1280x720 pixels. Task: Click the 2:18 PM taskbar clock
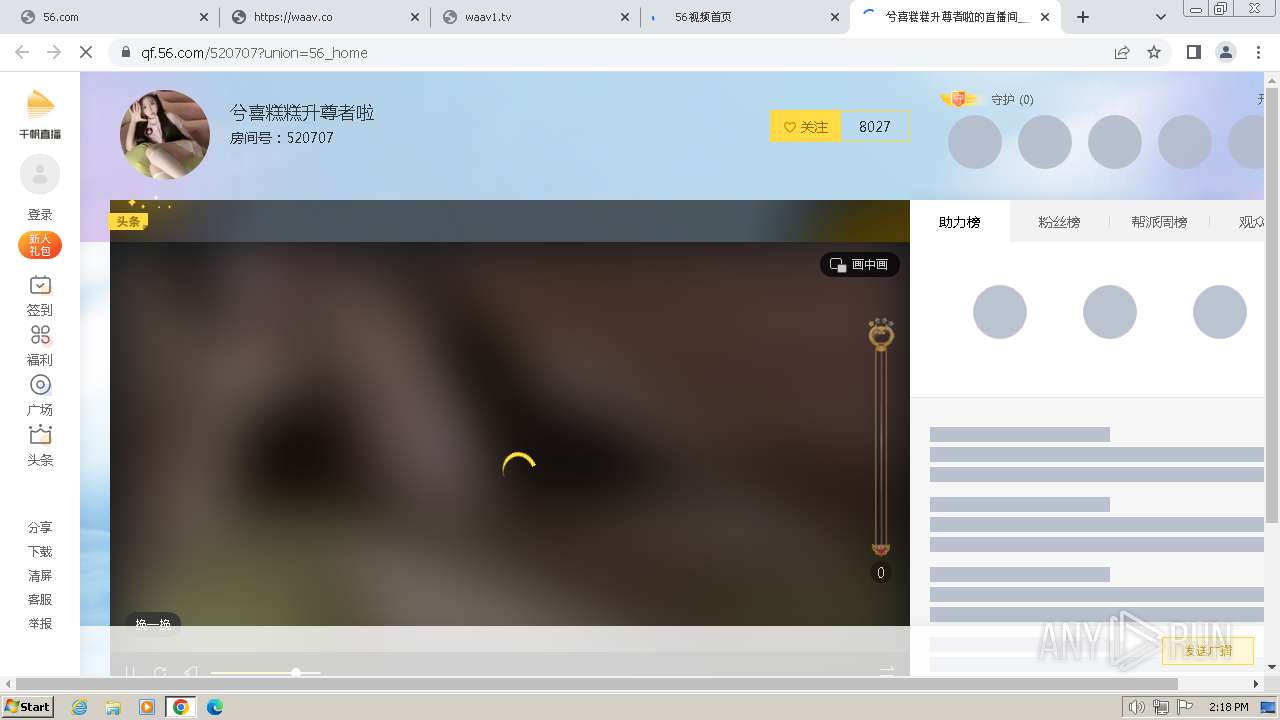[x=1229, y=707]
